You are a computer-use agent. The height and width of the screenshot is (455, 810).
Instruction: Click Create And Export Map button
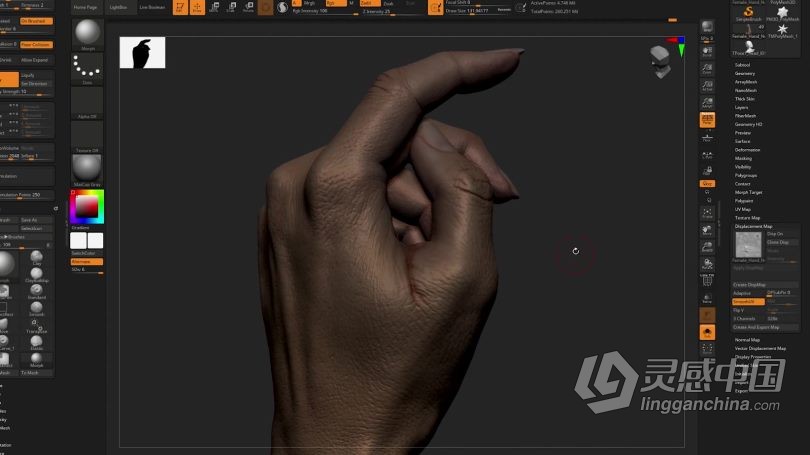click(766, 327)
